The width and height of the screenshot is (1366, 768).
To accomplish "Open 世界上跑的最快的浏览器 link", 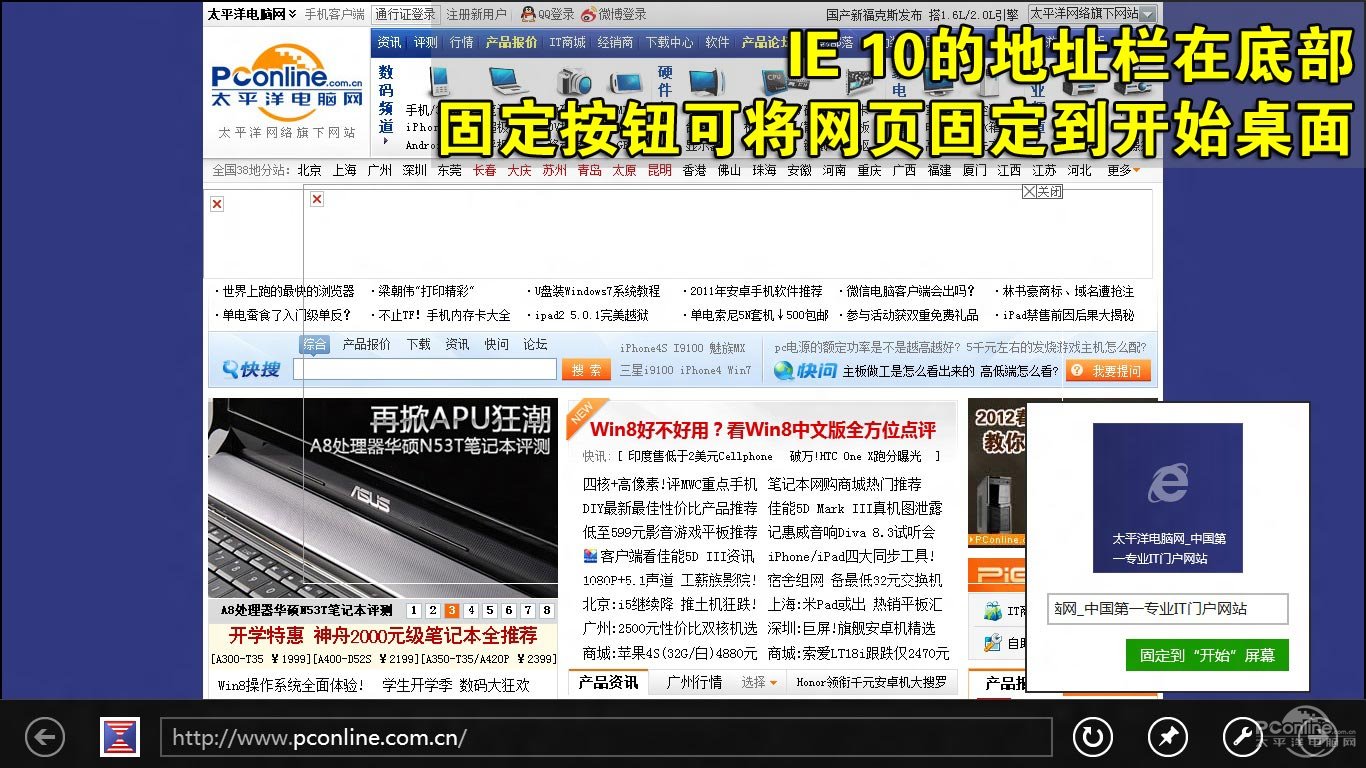I will coord(288,291).
